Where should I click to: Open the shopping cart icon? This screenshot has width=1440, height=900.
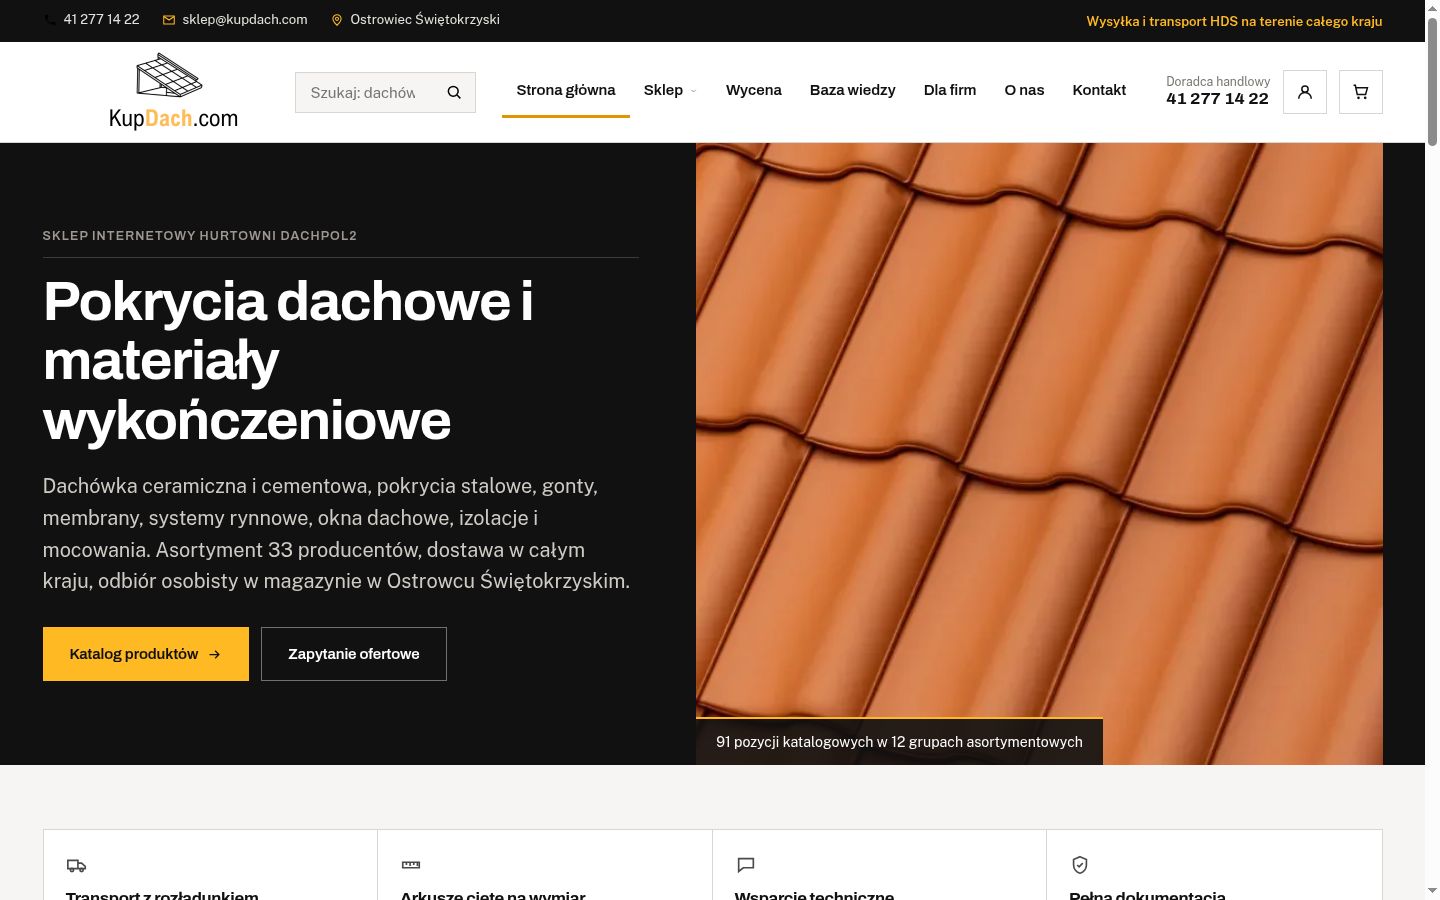click(1361, 92)
